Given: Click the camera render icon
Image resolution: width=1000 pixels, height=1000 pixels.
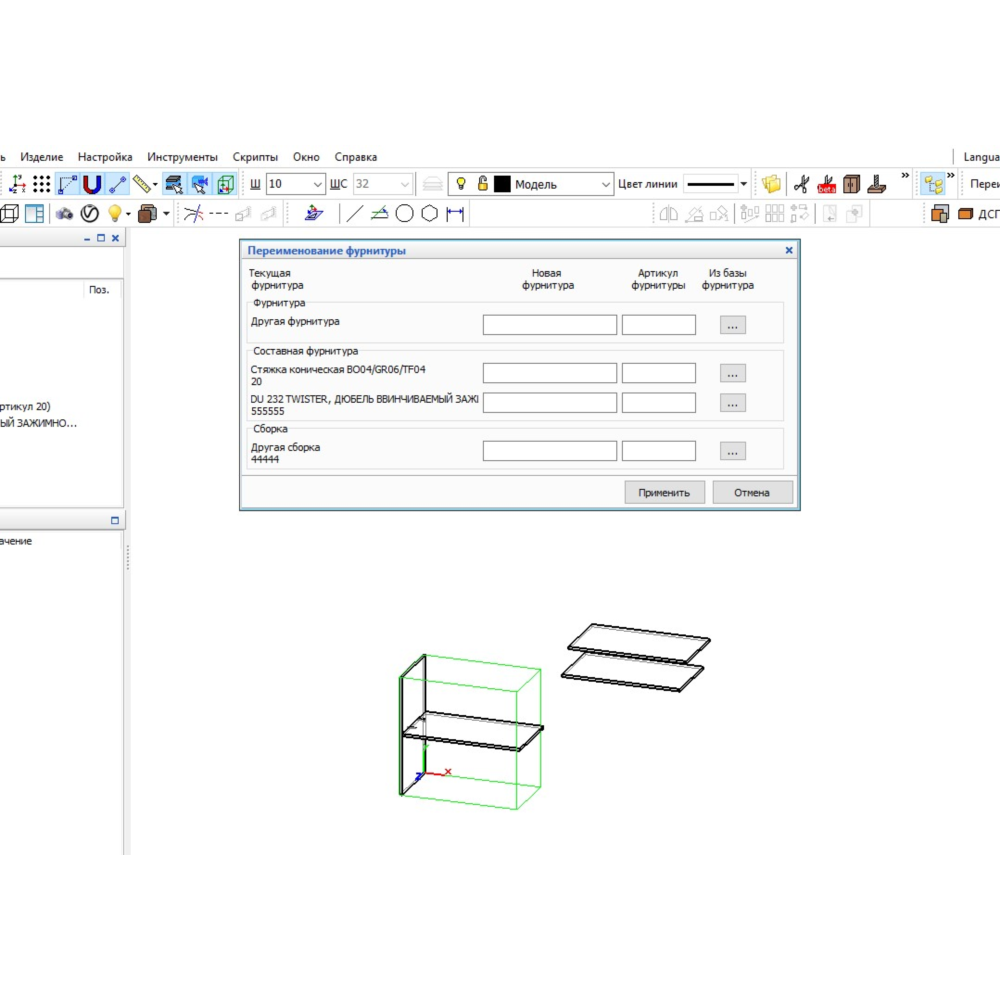Looking at the screenshot, I should coord(64,214).
